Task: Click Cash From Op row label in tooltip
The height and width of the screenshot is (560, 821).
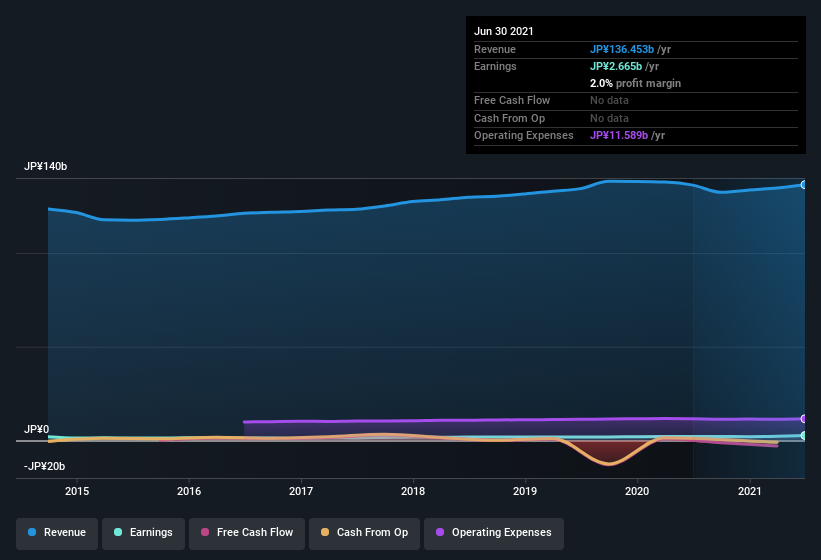Action: 509,118
